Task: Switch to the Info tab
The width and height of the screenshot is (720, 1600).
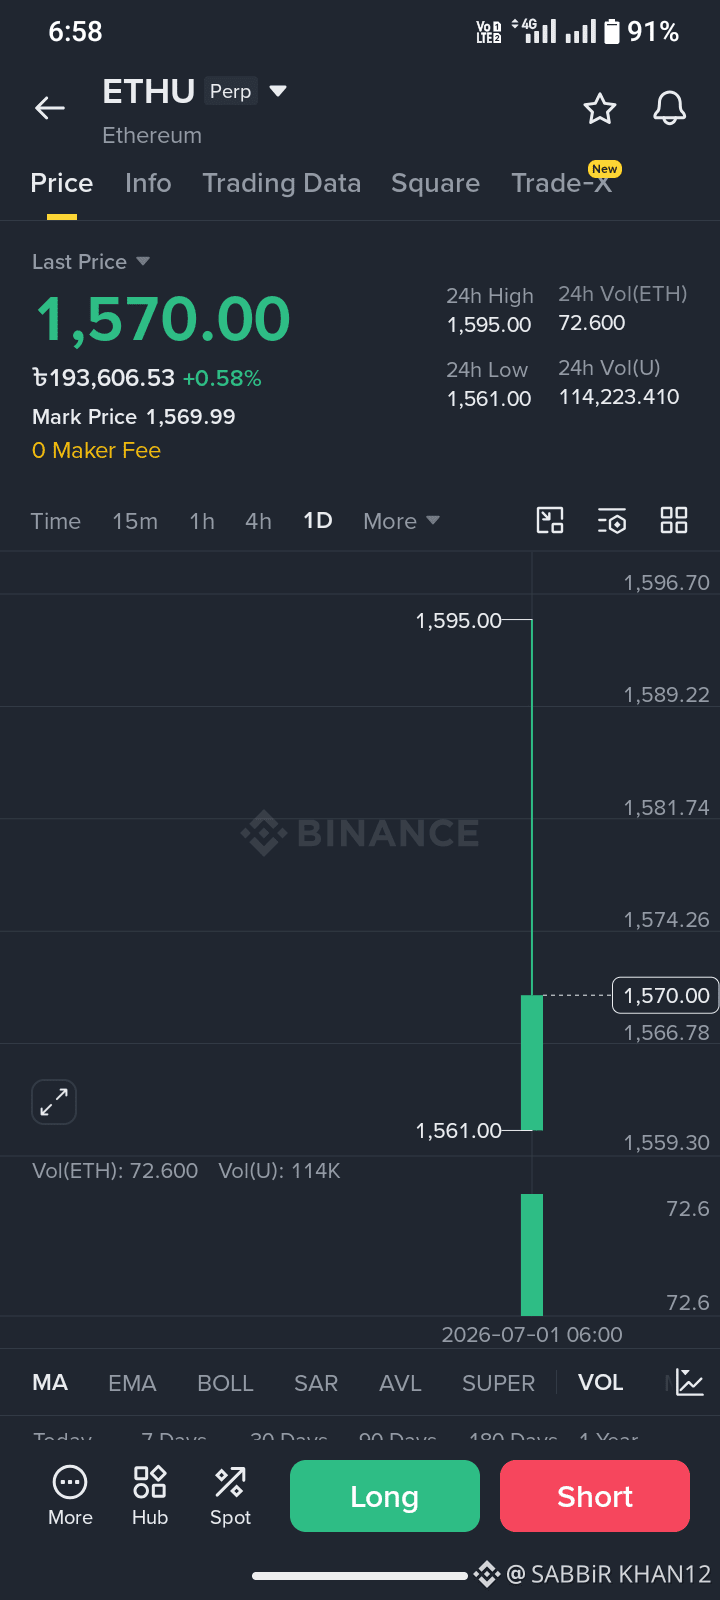Action: point(148,183)
